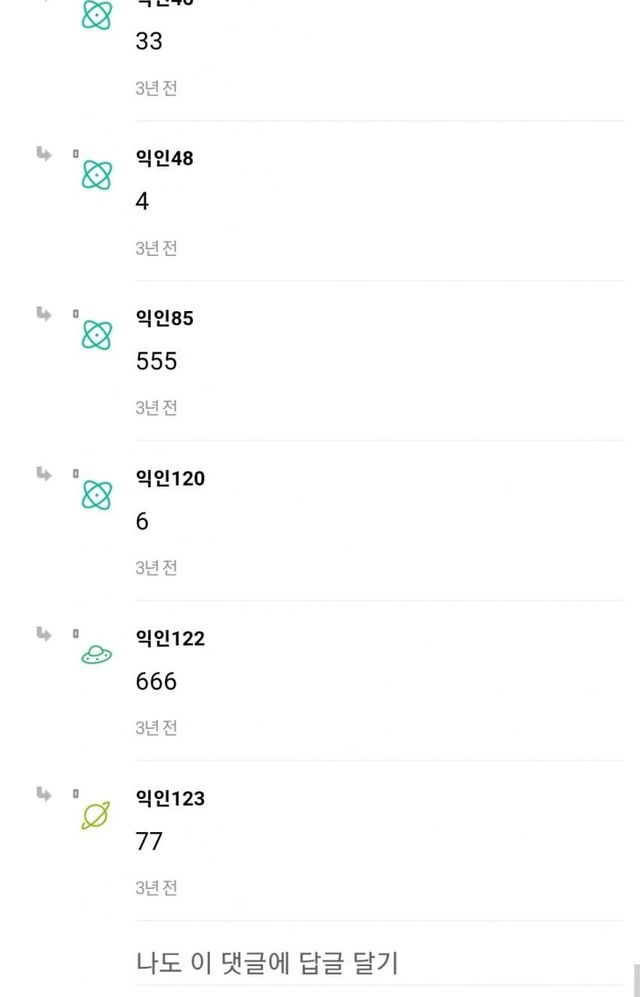Click the reply arrow beside 익인48

coord(44,154)
